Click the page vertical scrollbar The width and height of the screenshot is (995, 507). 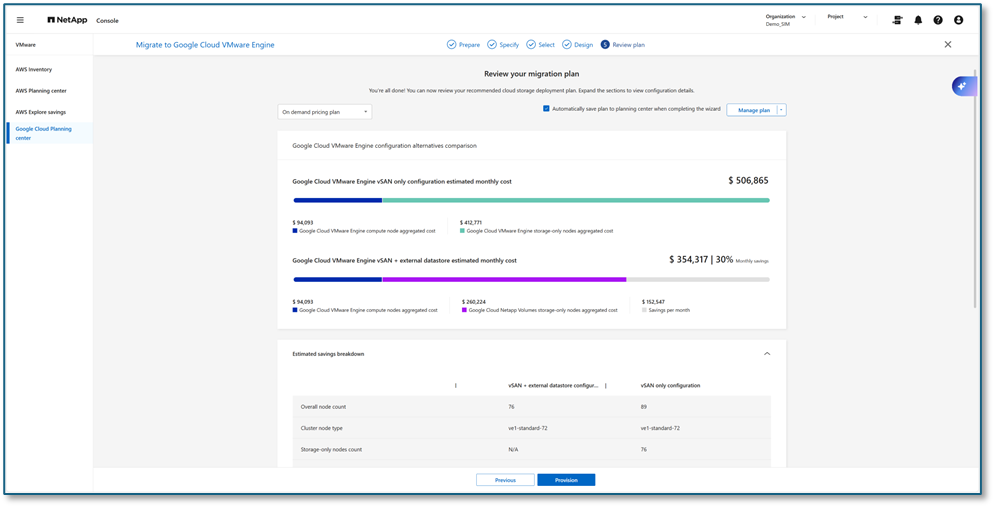976,188
